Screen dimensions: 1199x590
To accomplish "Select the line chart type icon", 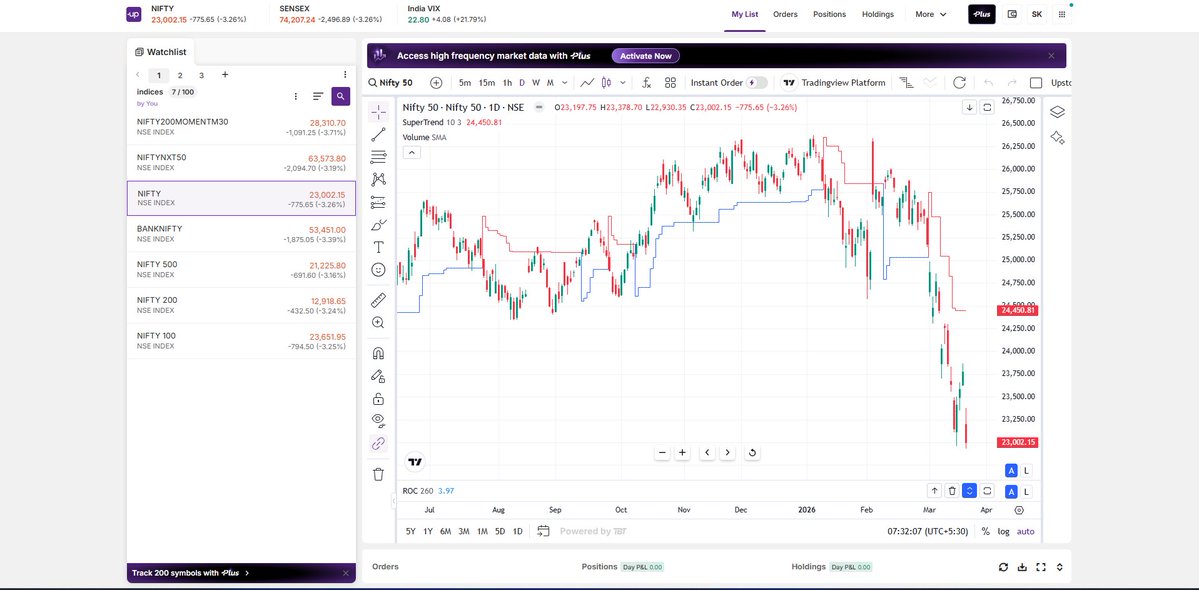I will tap(587, 83).
